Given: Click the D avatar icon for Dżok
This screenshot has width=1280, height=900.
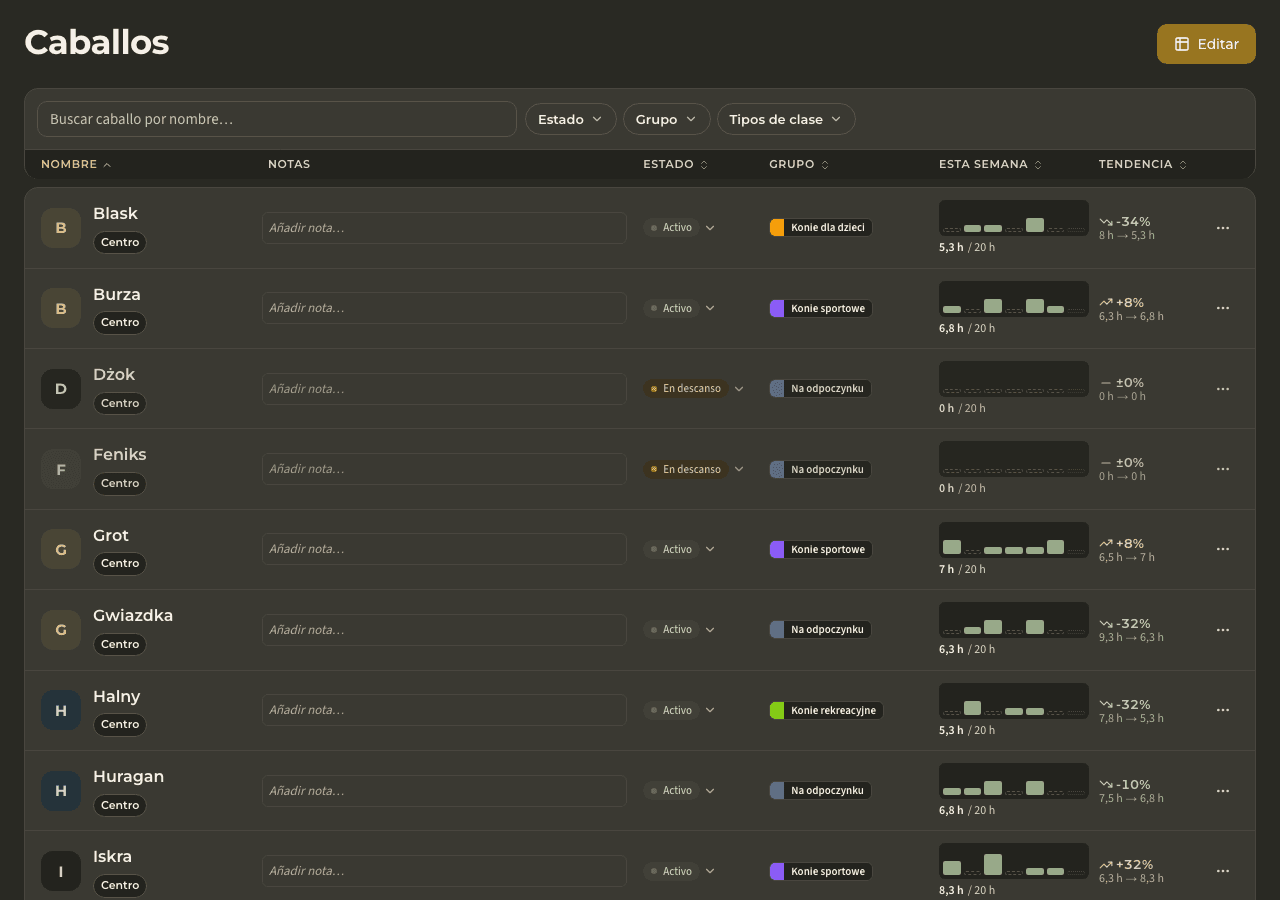Looking at the screenshot, I should [61, 389].
